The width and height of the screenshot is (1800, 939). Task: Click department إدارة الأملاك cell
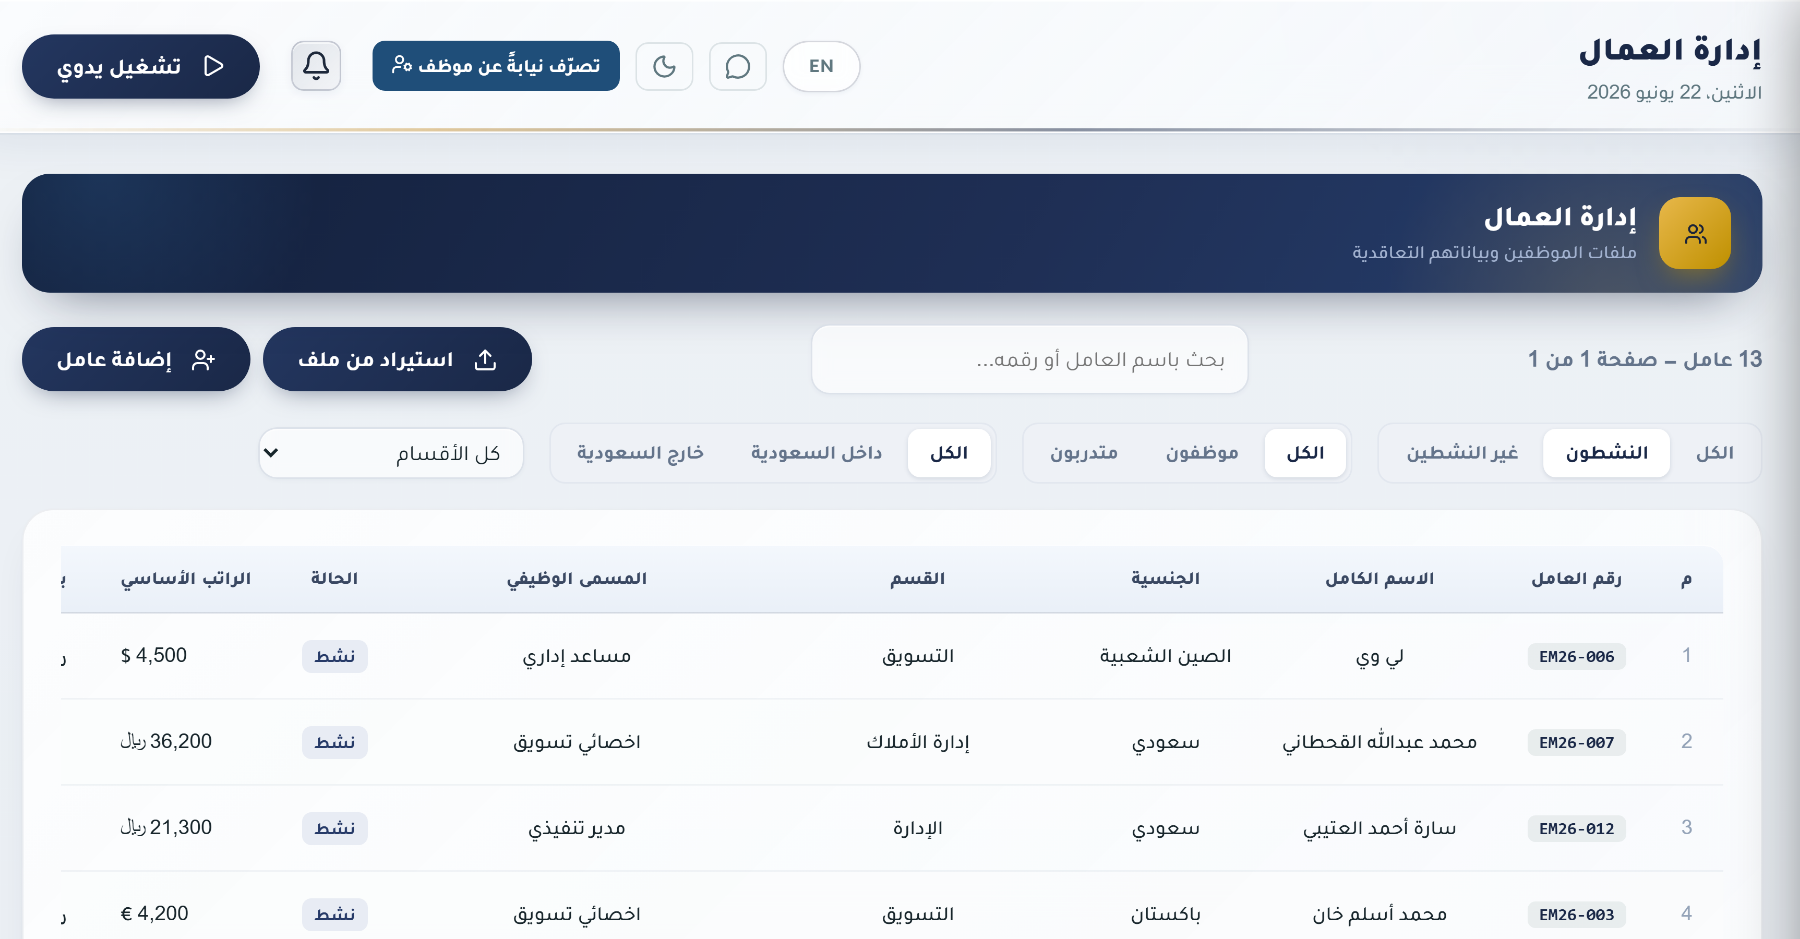click(917, 742)
